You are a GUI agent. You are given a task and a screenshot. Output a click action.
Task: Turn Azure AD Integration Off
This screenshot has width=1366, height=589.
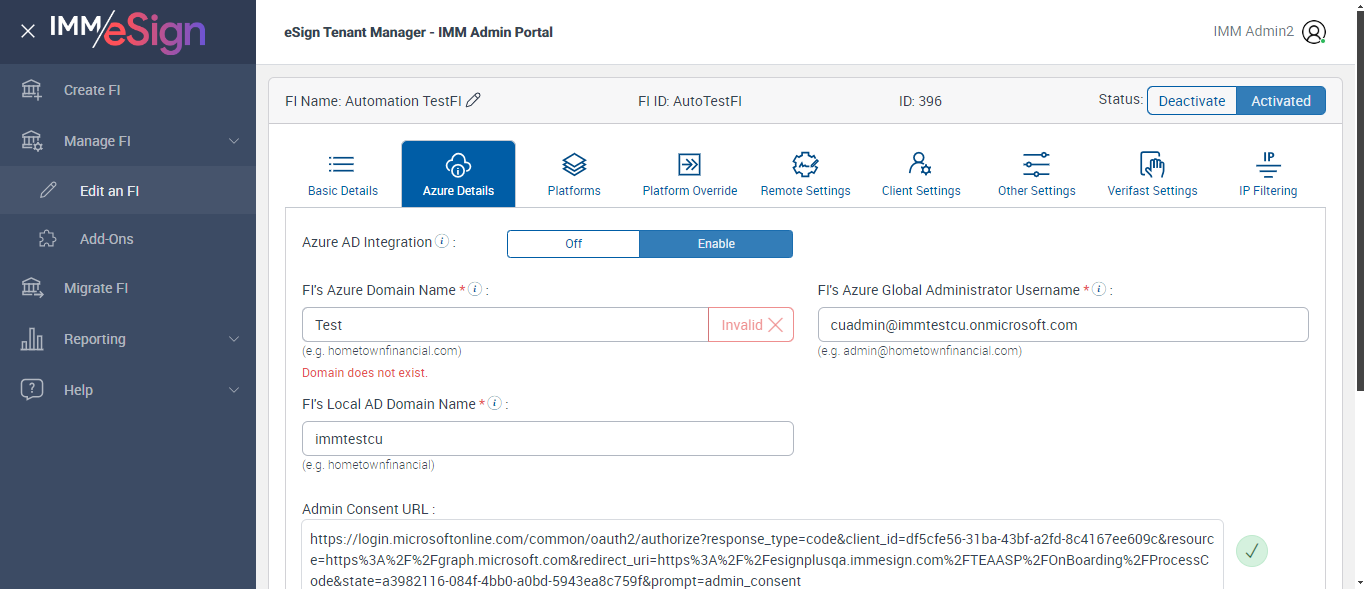(573, 244)
